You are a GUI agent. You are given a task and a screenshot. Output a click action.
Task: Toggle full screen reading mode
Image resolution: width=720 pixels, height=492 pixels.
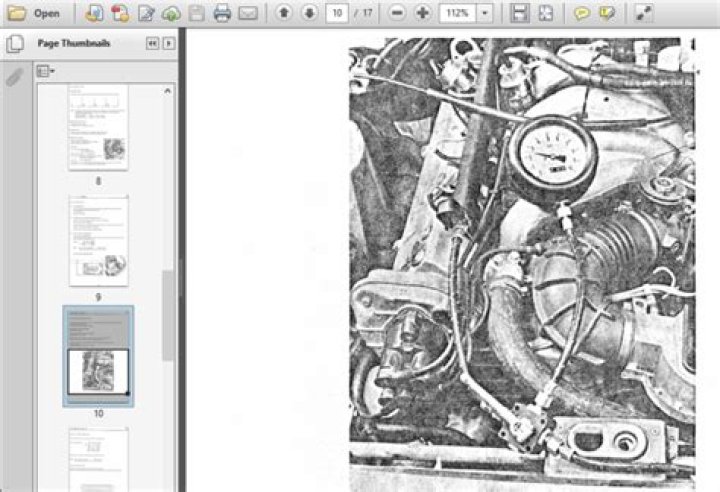[x=644, y=13]
